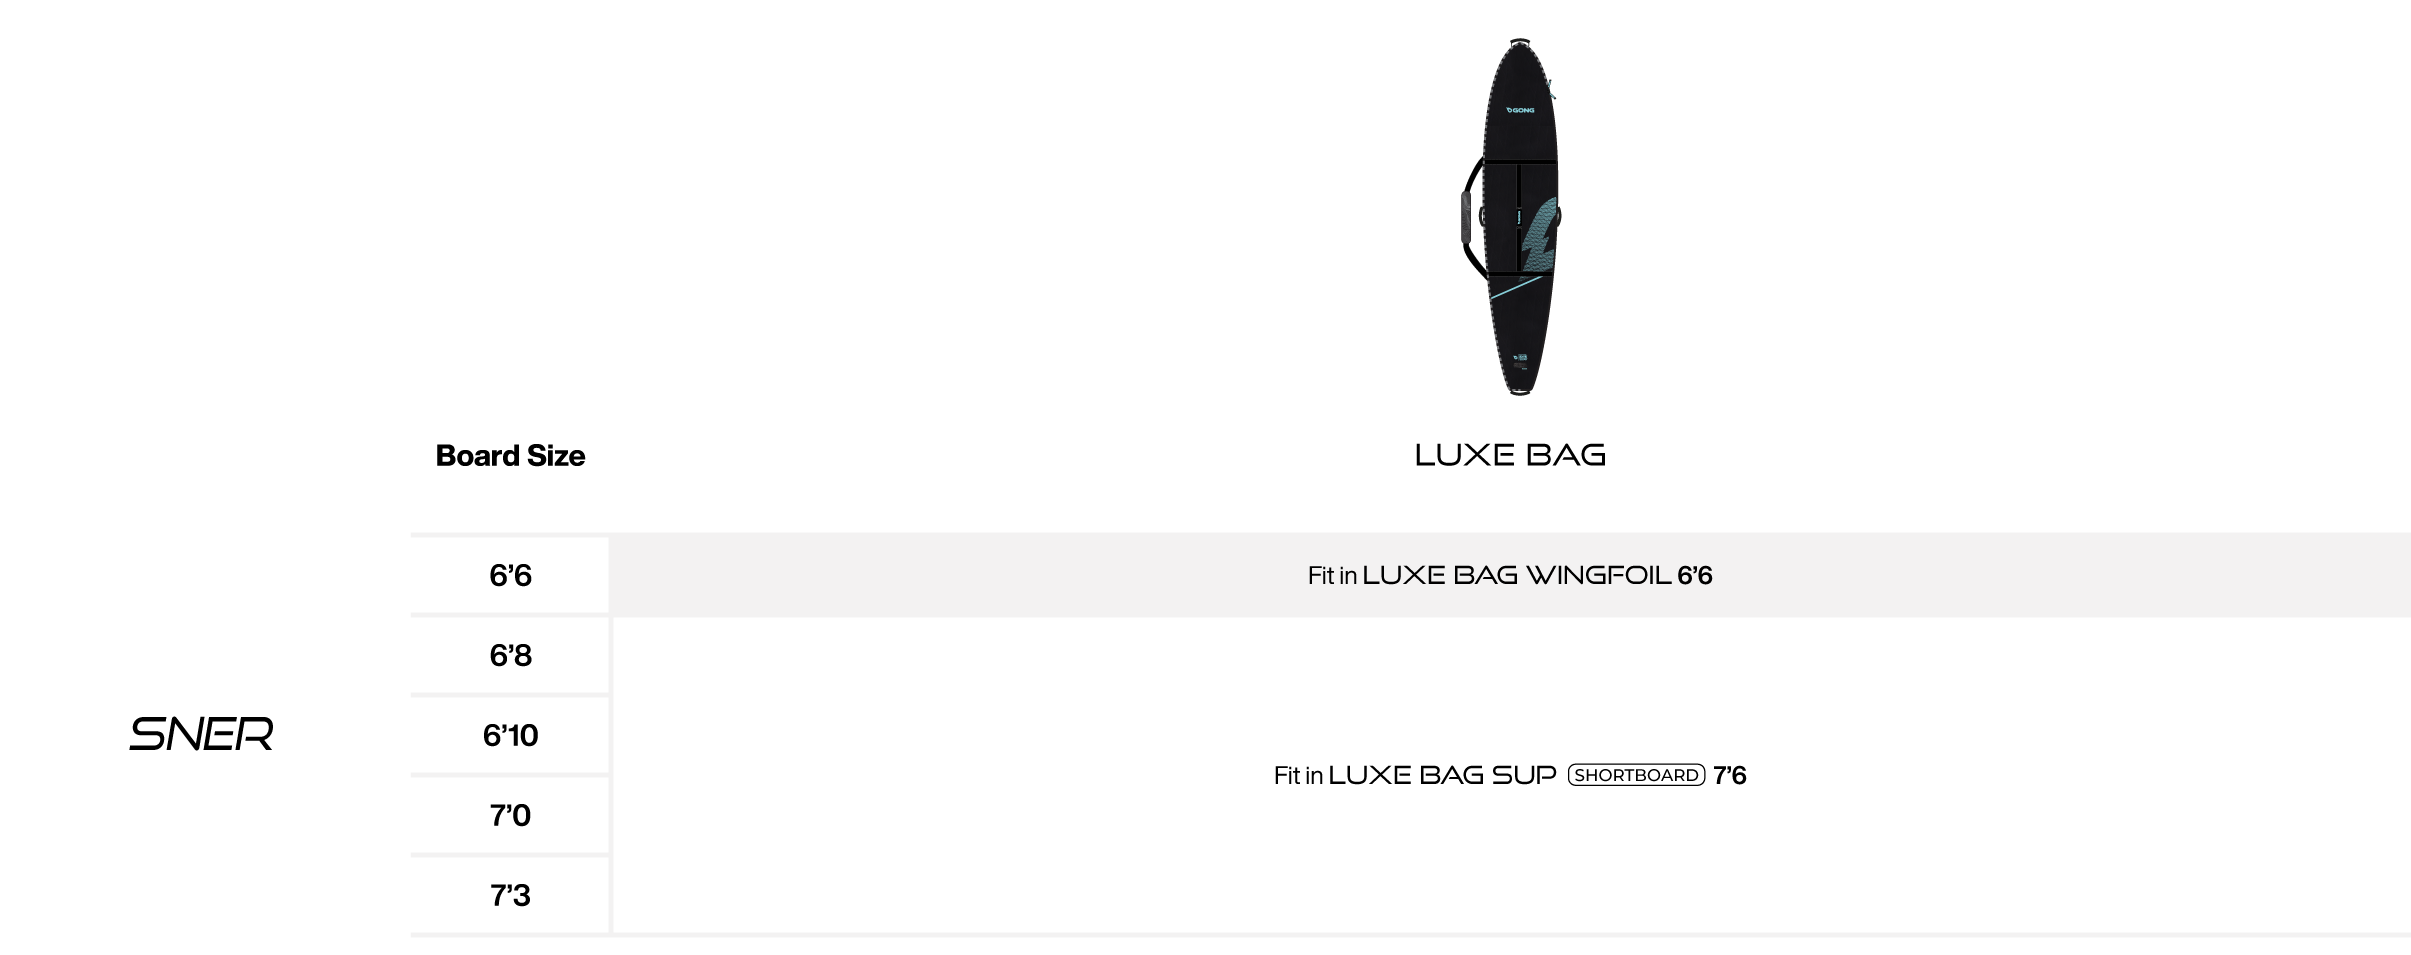Click the Board Size column header
The width and height of the screenshot is (2411, 955).
click(x=510, y=456)
